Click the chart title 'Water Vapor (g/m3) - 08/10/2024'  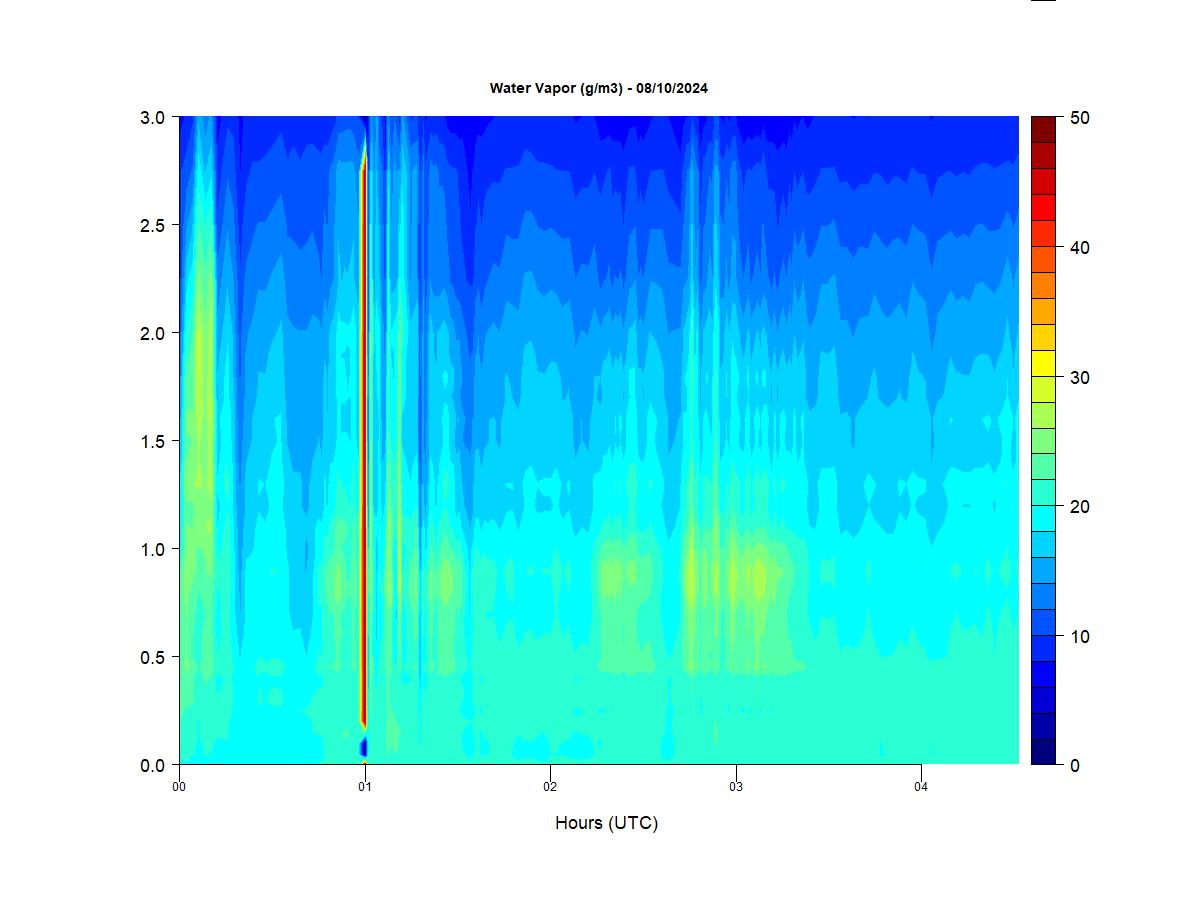tap(598, 88)
